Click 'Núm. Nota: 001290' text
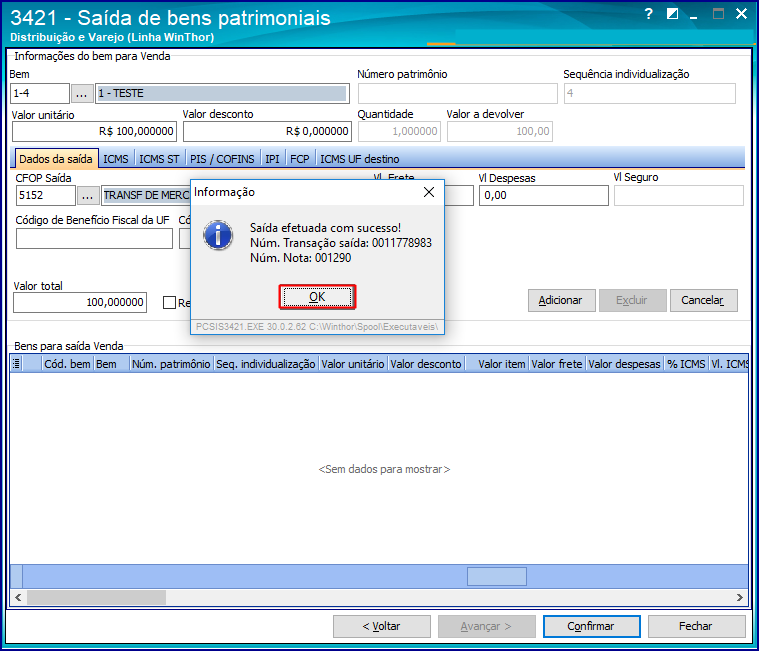The width and height of the screenshot is (759, 651). [x=301, y=258]
